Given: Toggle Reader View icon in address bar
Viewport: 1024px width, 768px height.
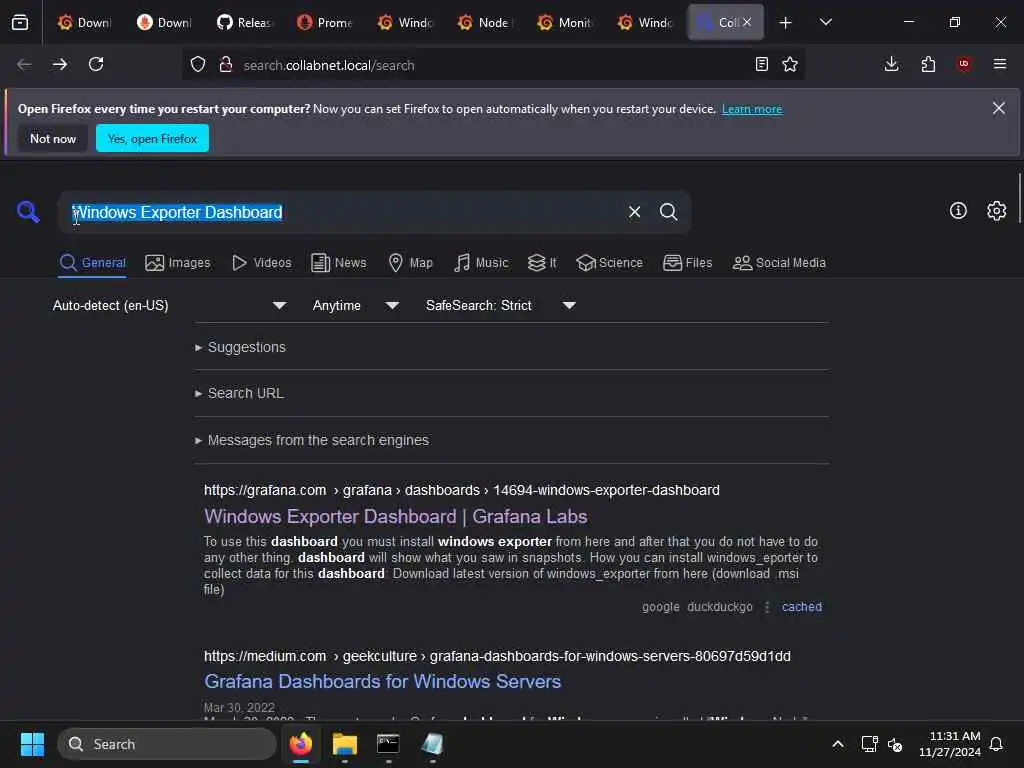Looking at the screenshot, I should coord(761,64).
